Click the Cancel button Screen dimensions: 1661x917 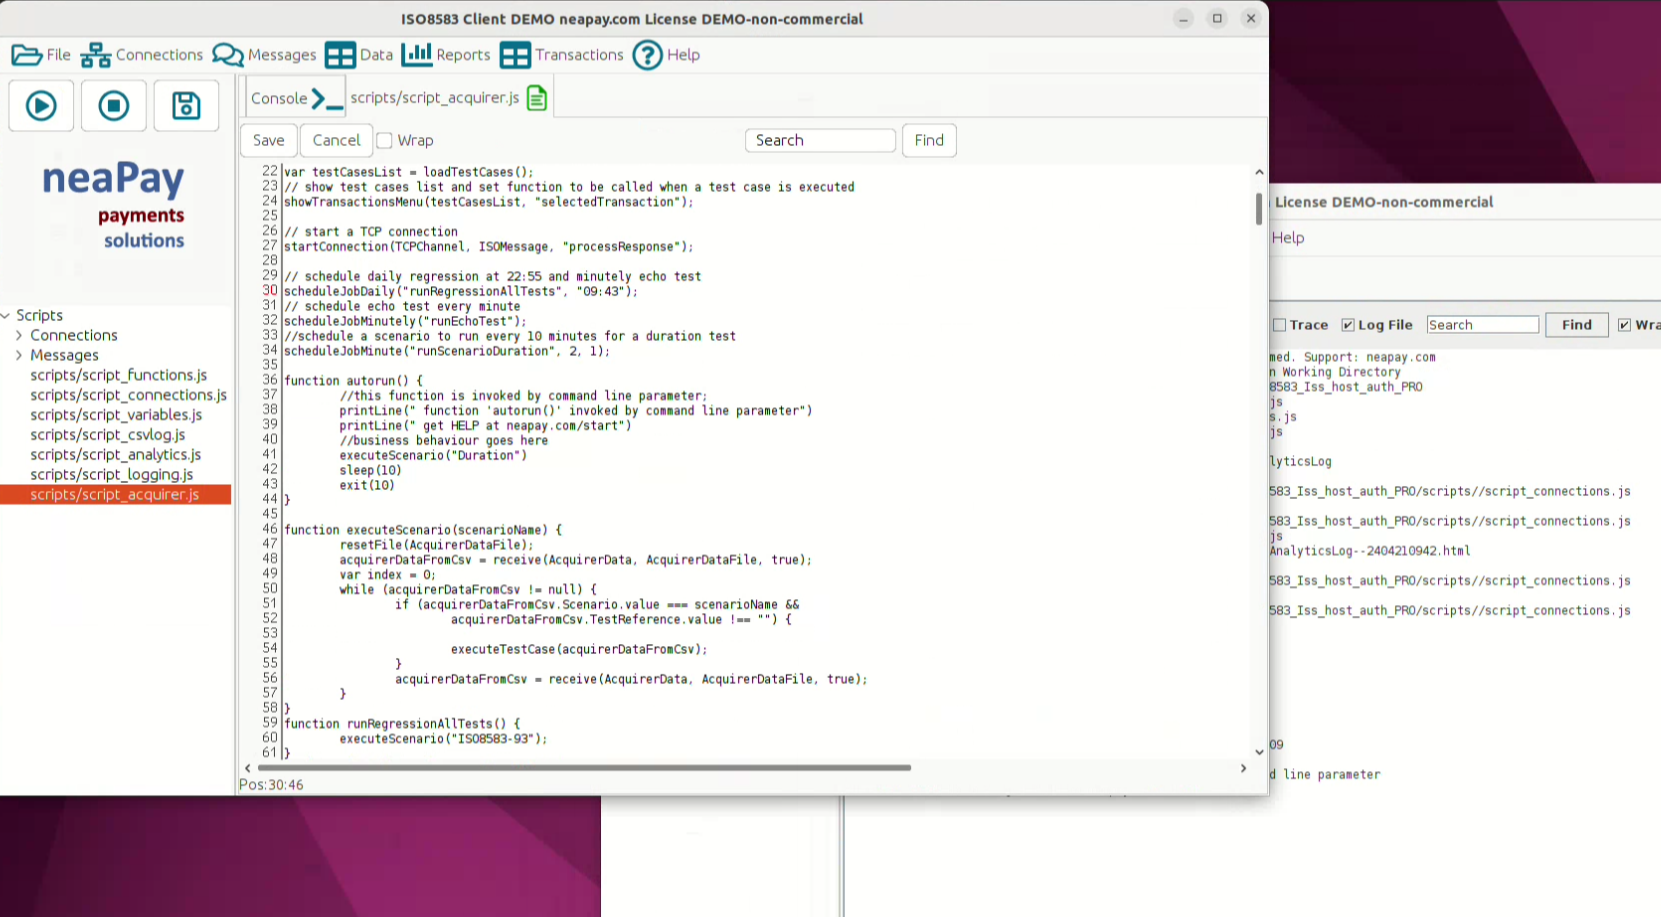336,140
